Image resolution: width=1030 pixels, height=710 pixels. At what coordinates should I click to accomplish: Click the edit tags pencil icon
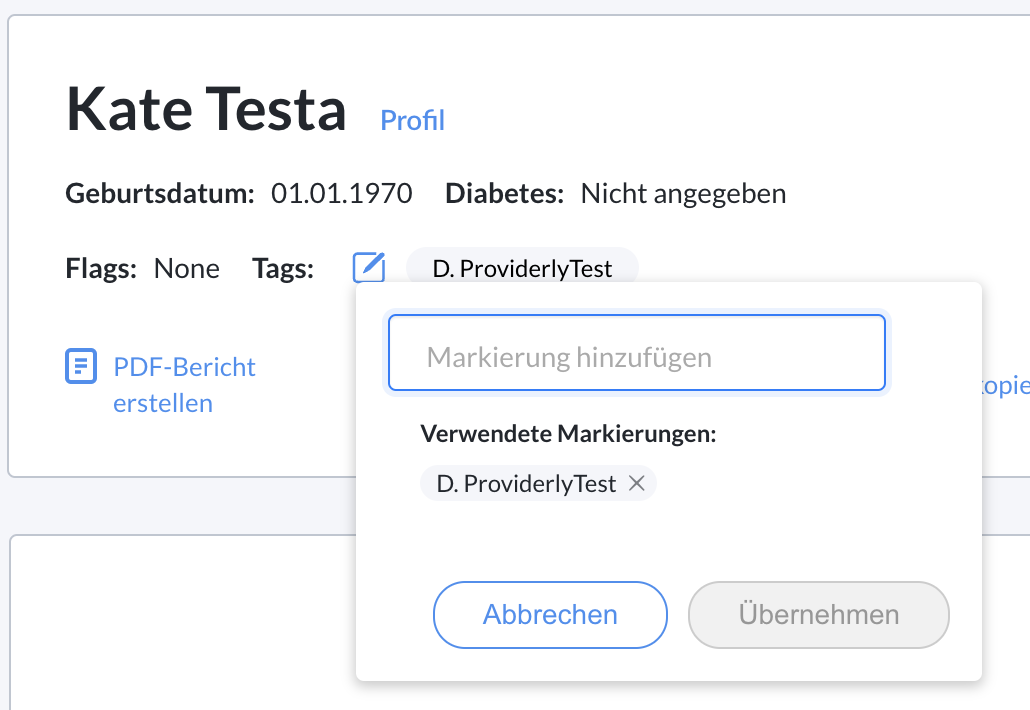[369, 267]
